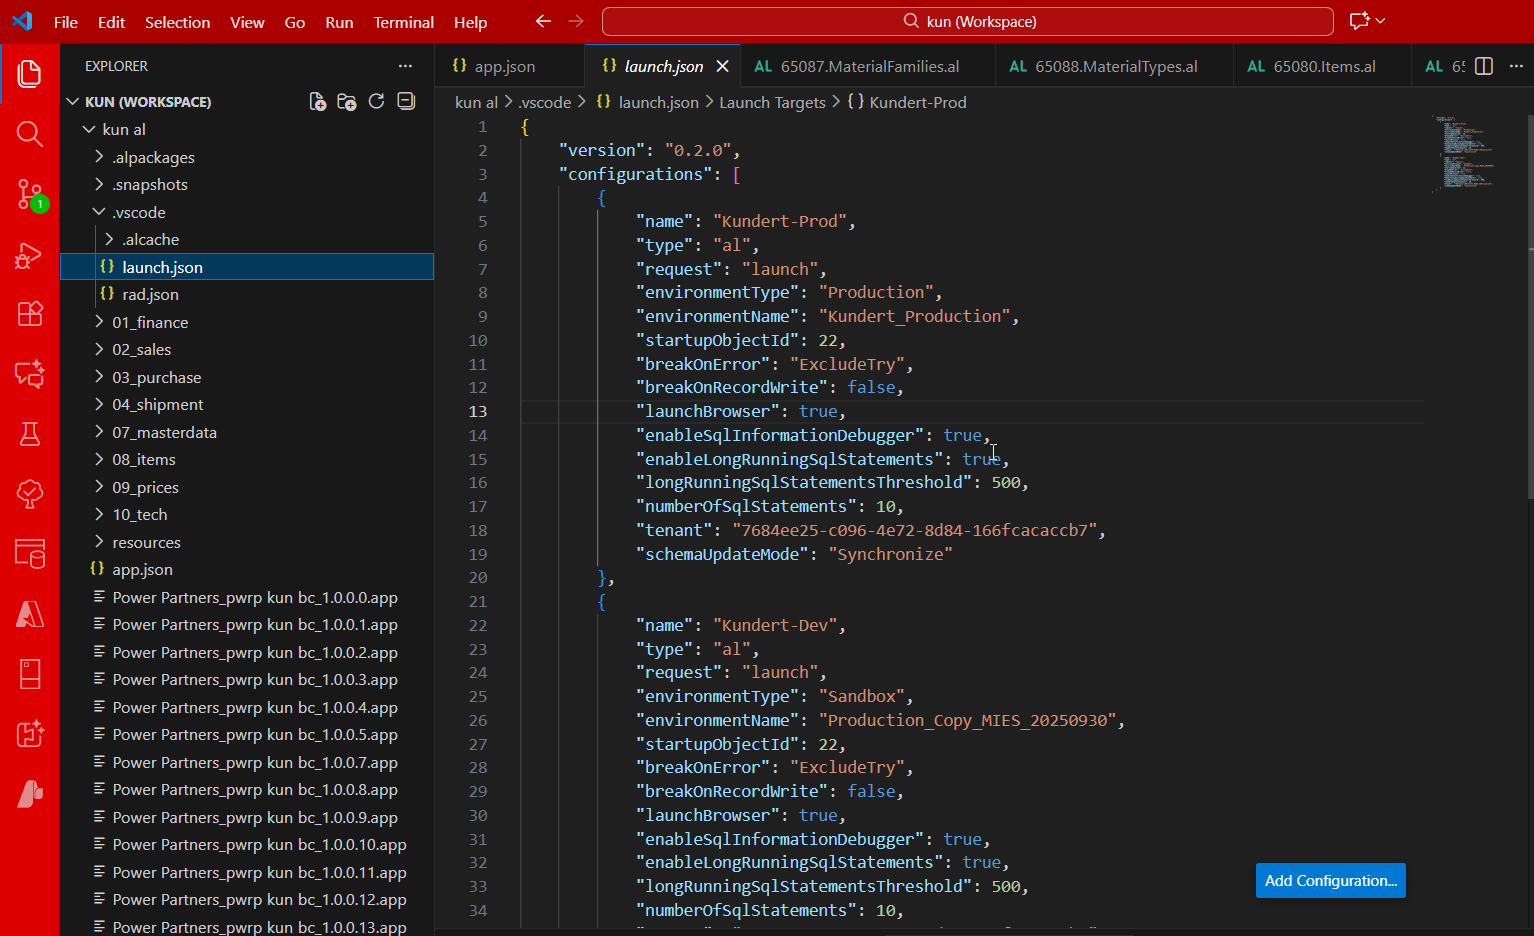Click the New File icon in Explorer
Image resolution: width=1534 pixels, height=936 pixels.
[318, 101]
